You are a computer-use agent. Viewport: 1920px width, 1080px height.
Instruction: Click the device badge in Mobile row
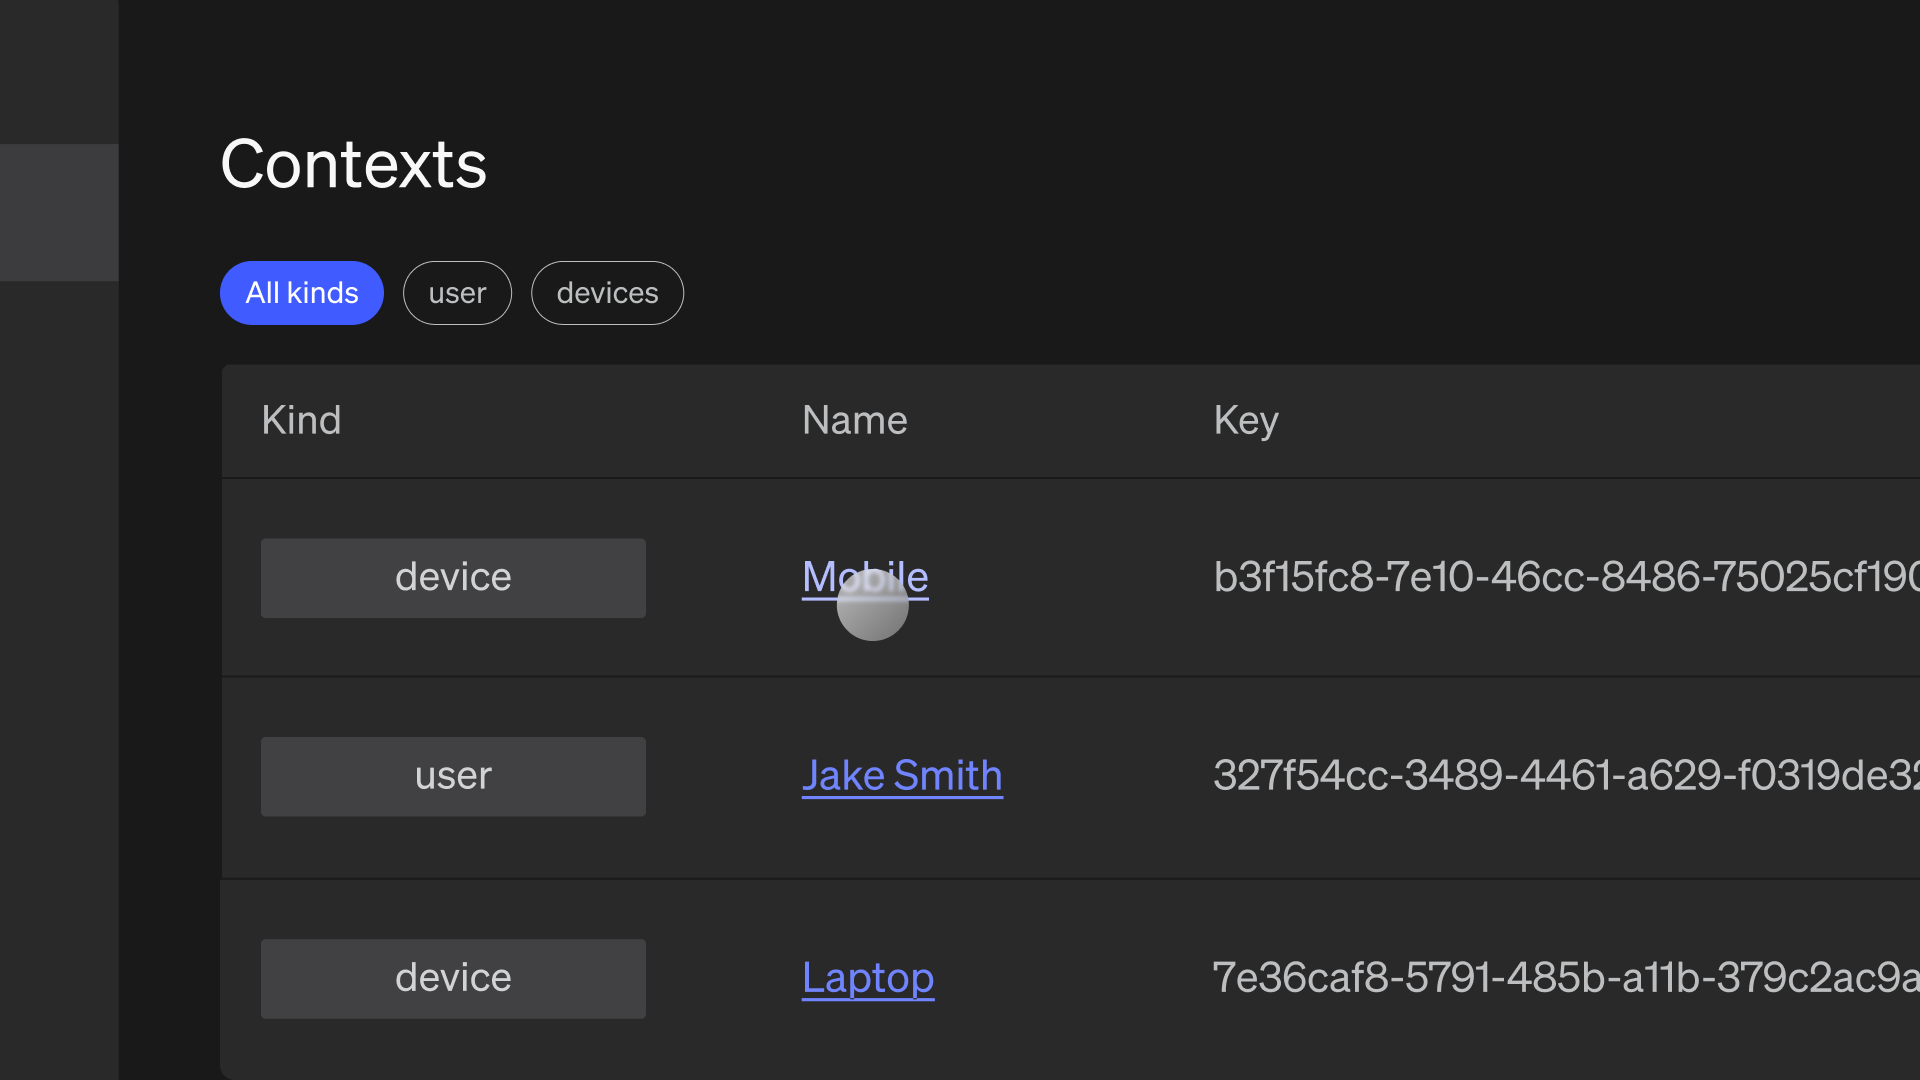[x=453, y=578]
